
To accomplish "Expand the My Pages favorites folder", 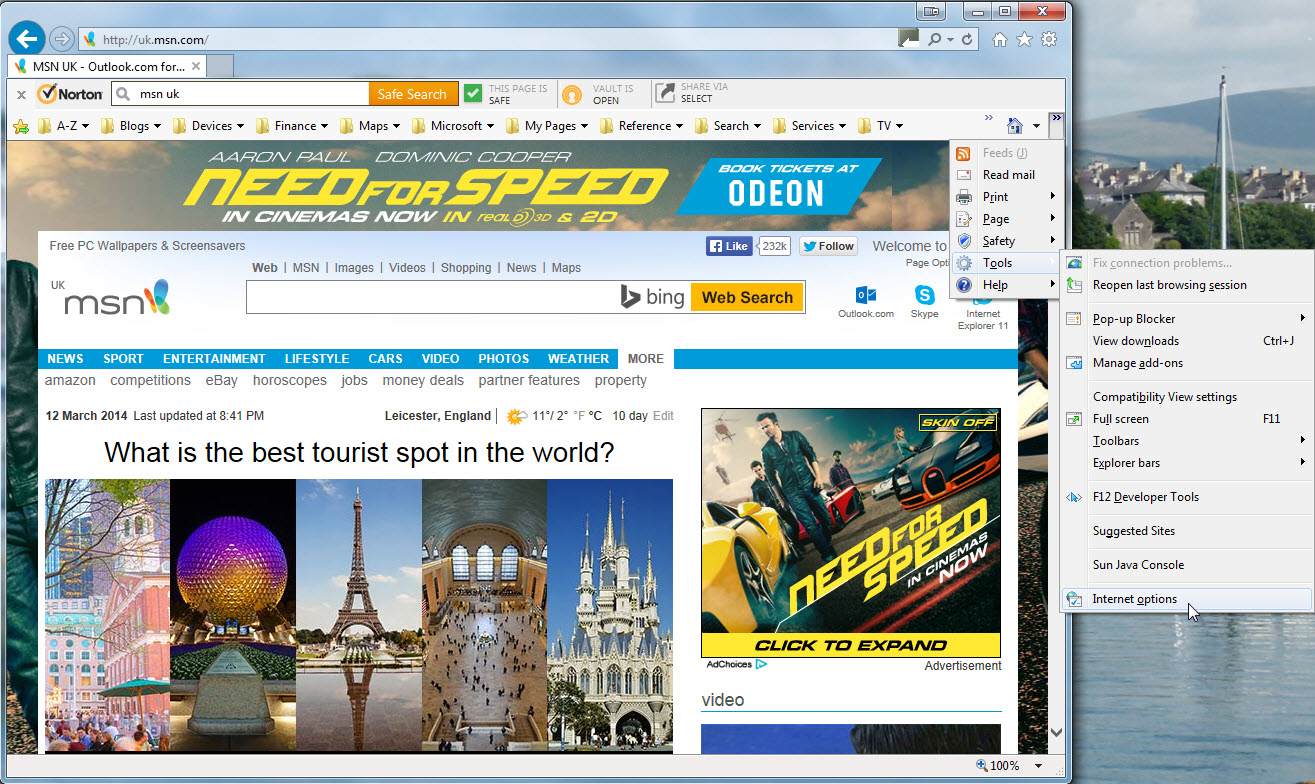I will coord(548,126).
